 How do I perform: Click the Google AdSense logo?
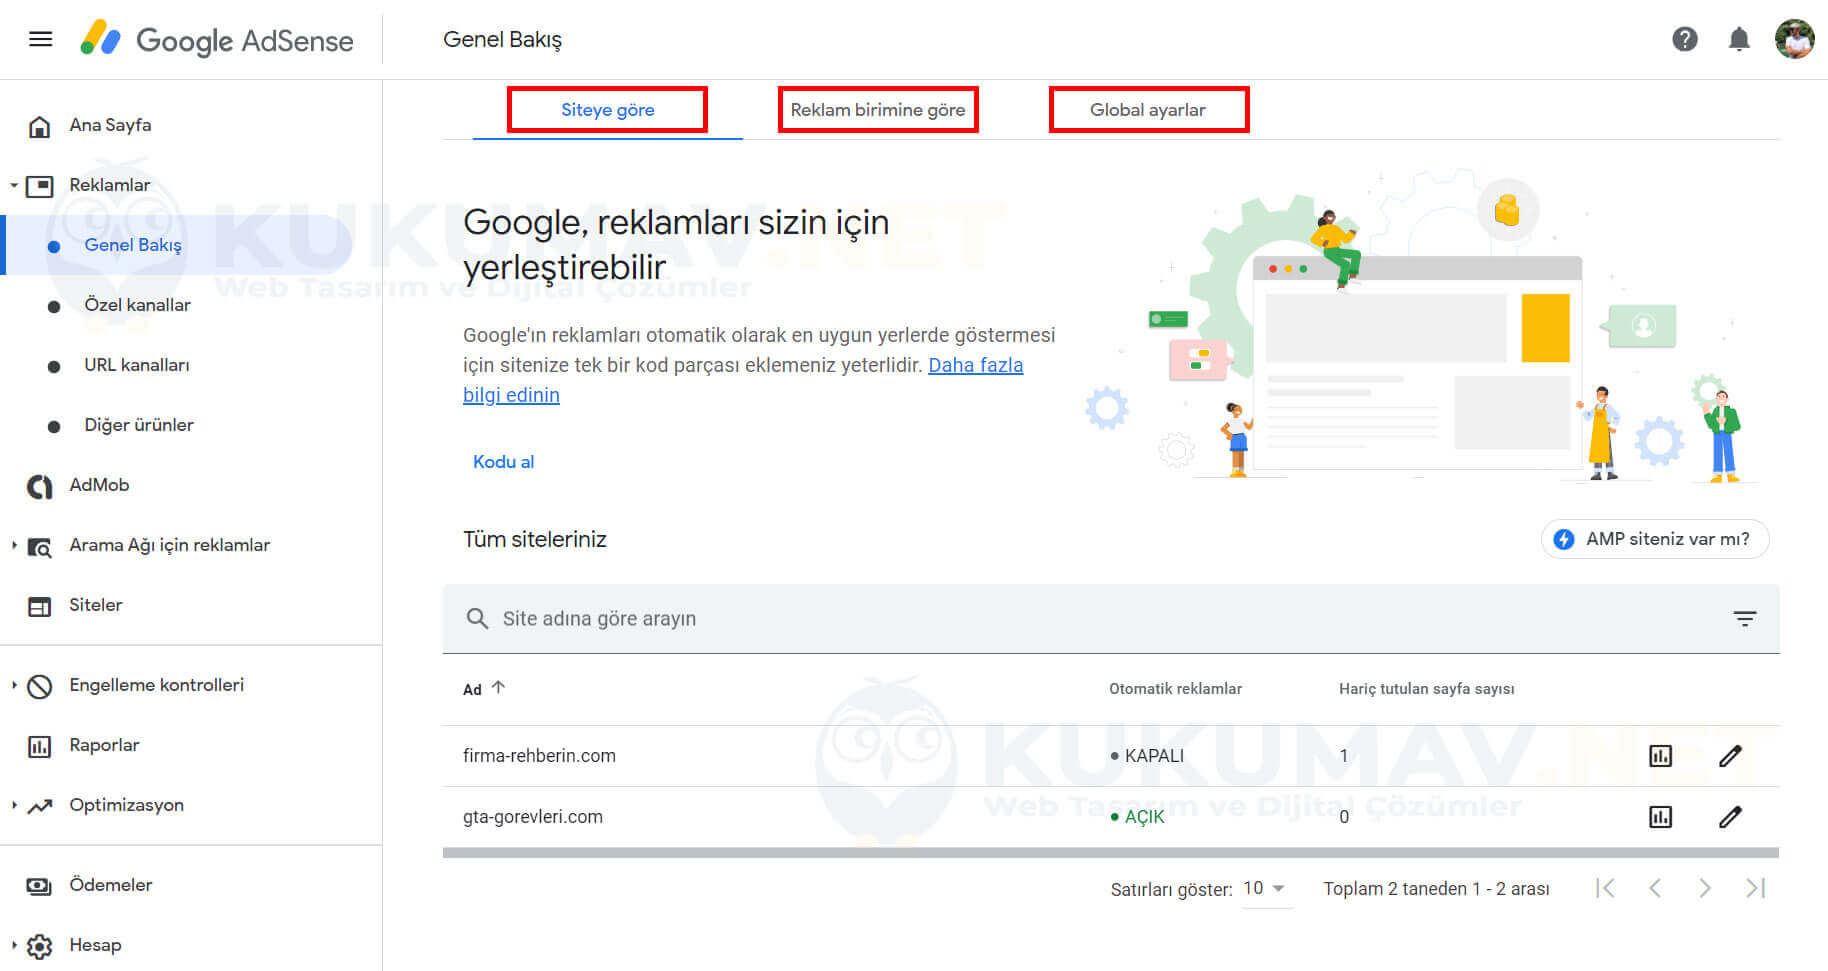tap(217, 40)
